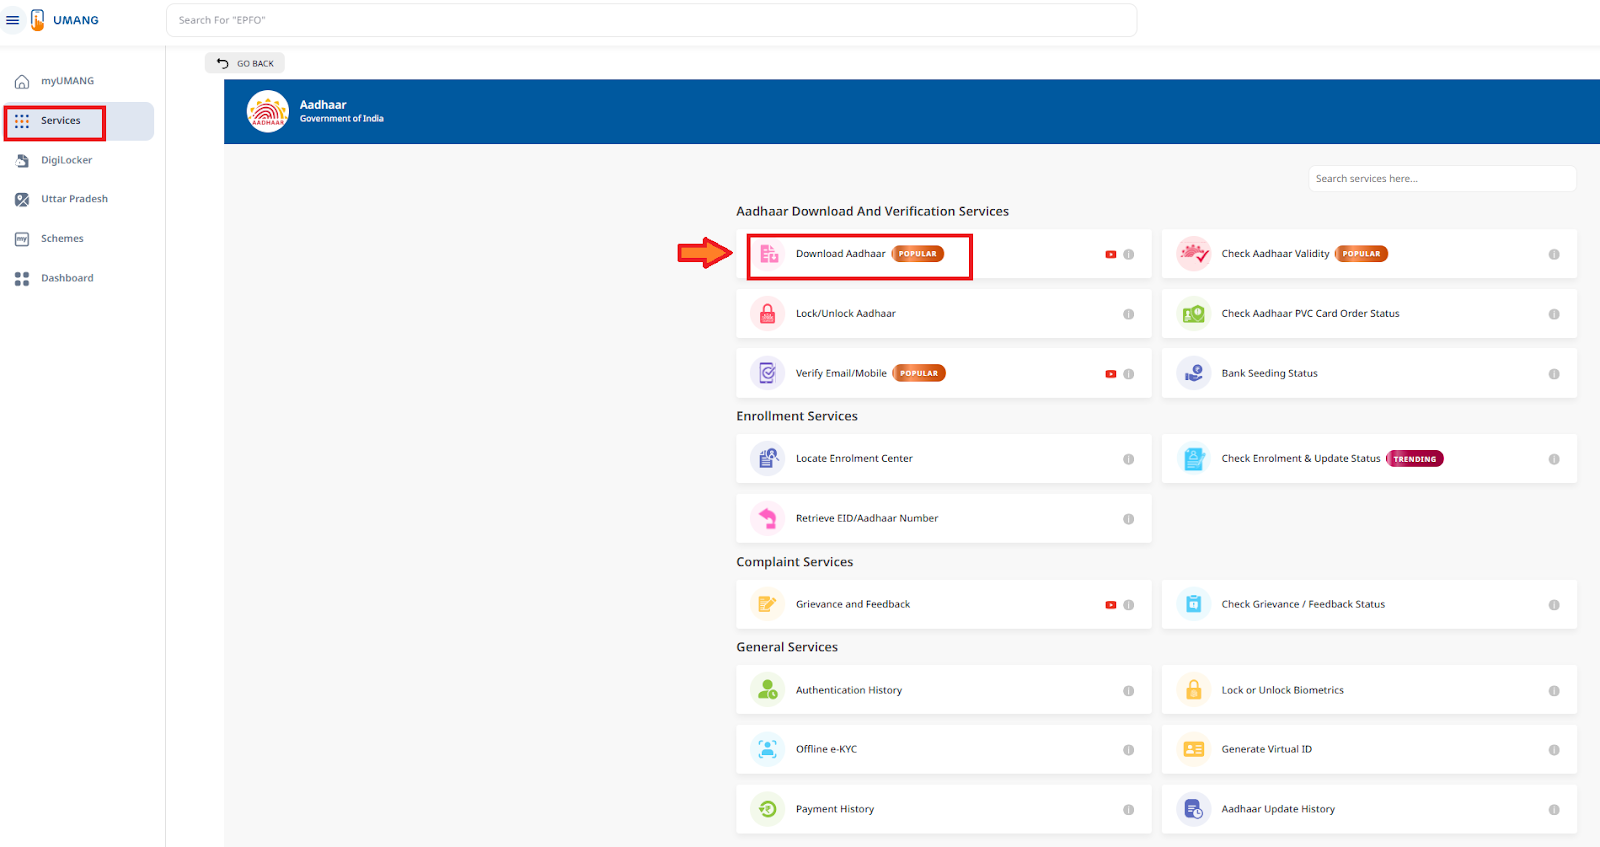
Task: Open the hamburger menu icon beside UMANG logo
Action: pyautogui.click(x=13, y=20)
